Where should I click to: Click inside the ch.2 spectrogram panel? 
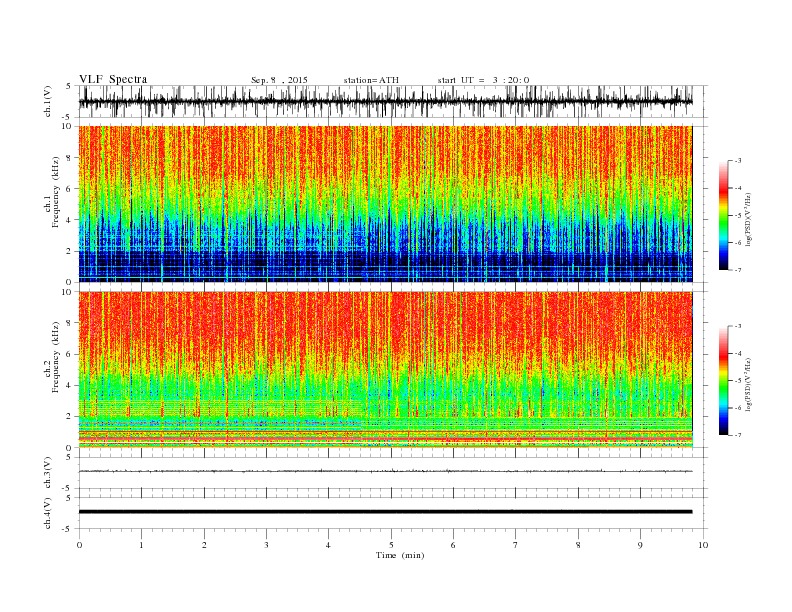tap(385, 370)
